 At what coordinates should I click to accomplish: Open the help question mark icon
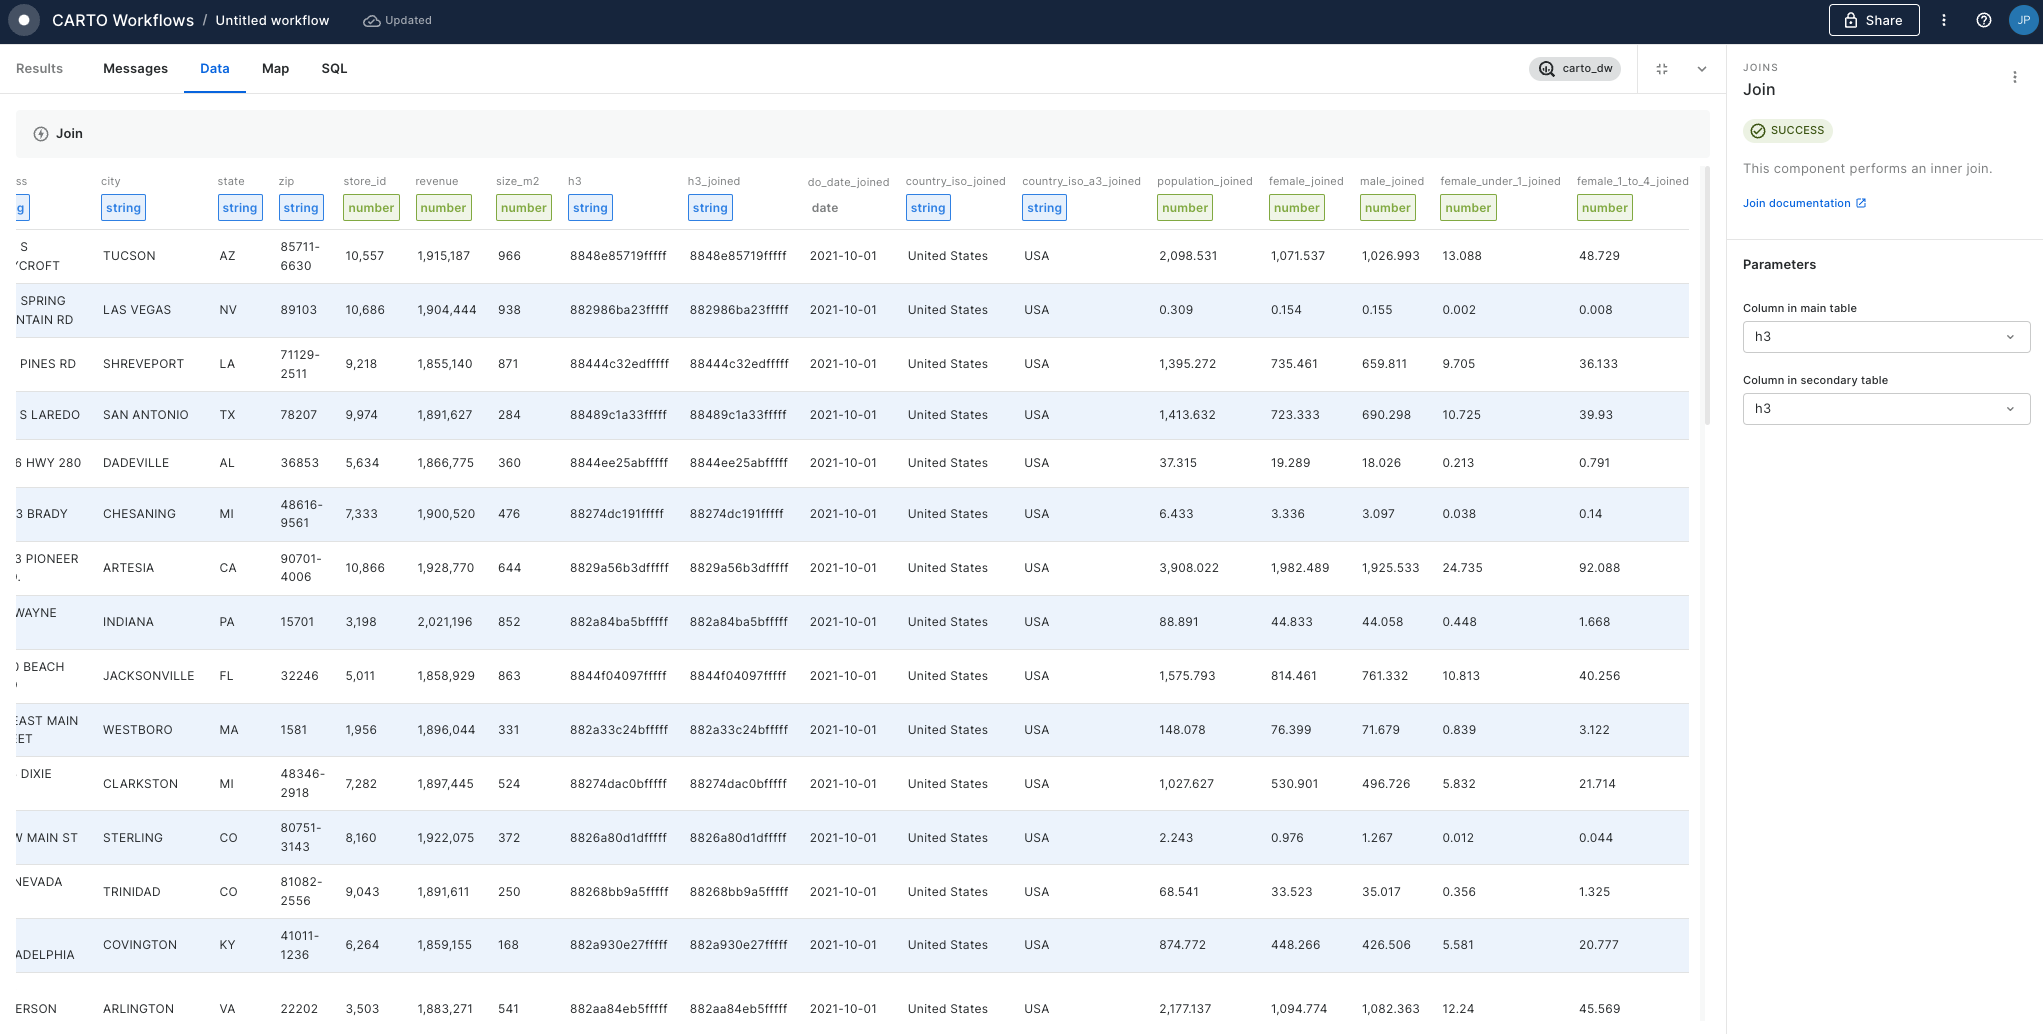(x=1984, y=20)
